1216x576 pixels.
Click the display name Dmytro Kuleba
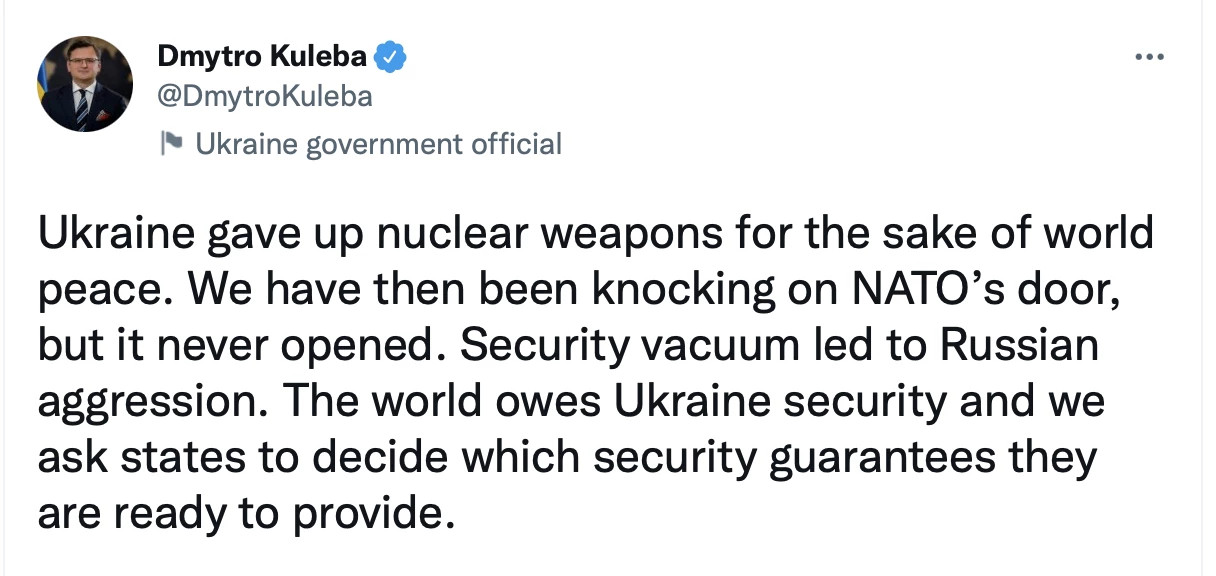262,57
